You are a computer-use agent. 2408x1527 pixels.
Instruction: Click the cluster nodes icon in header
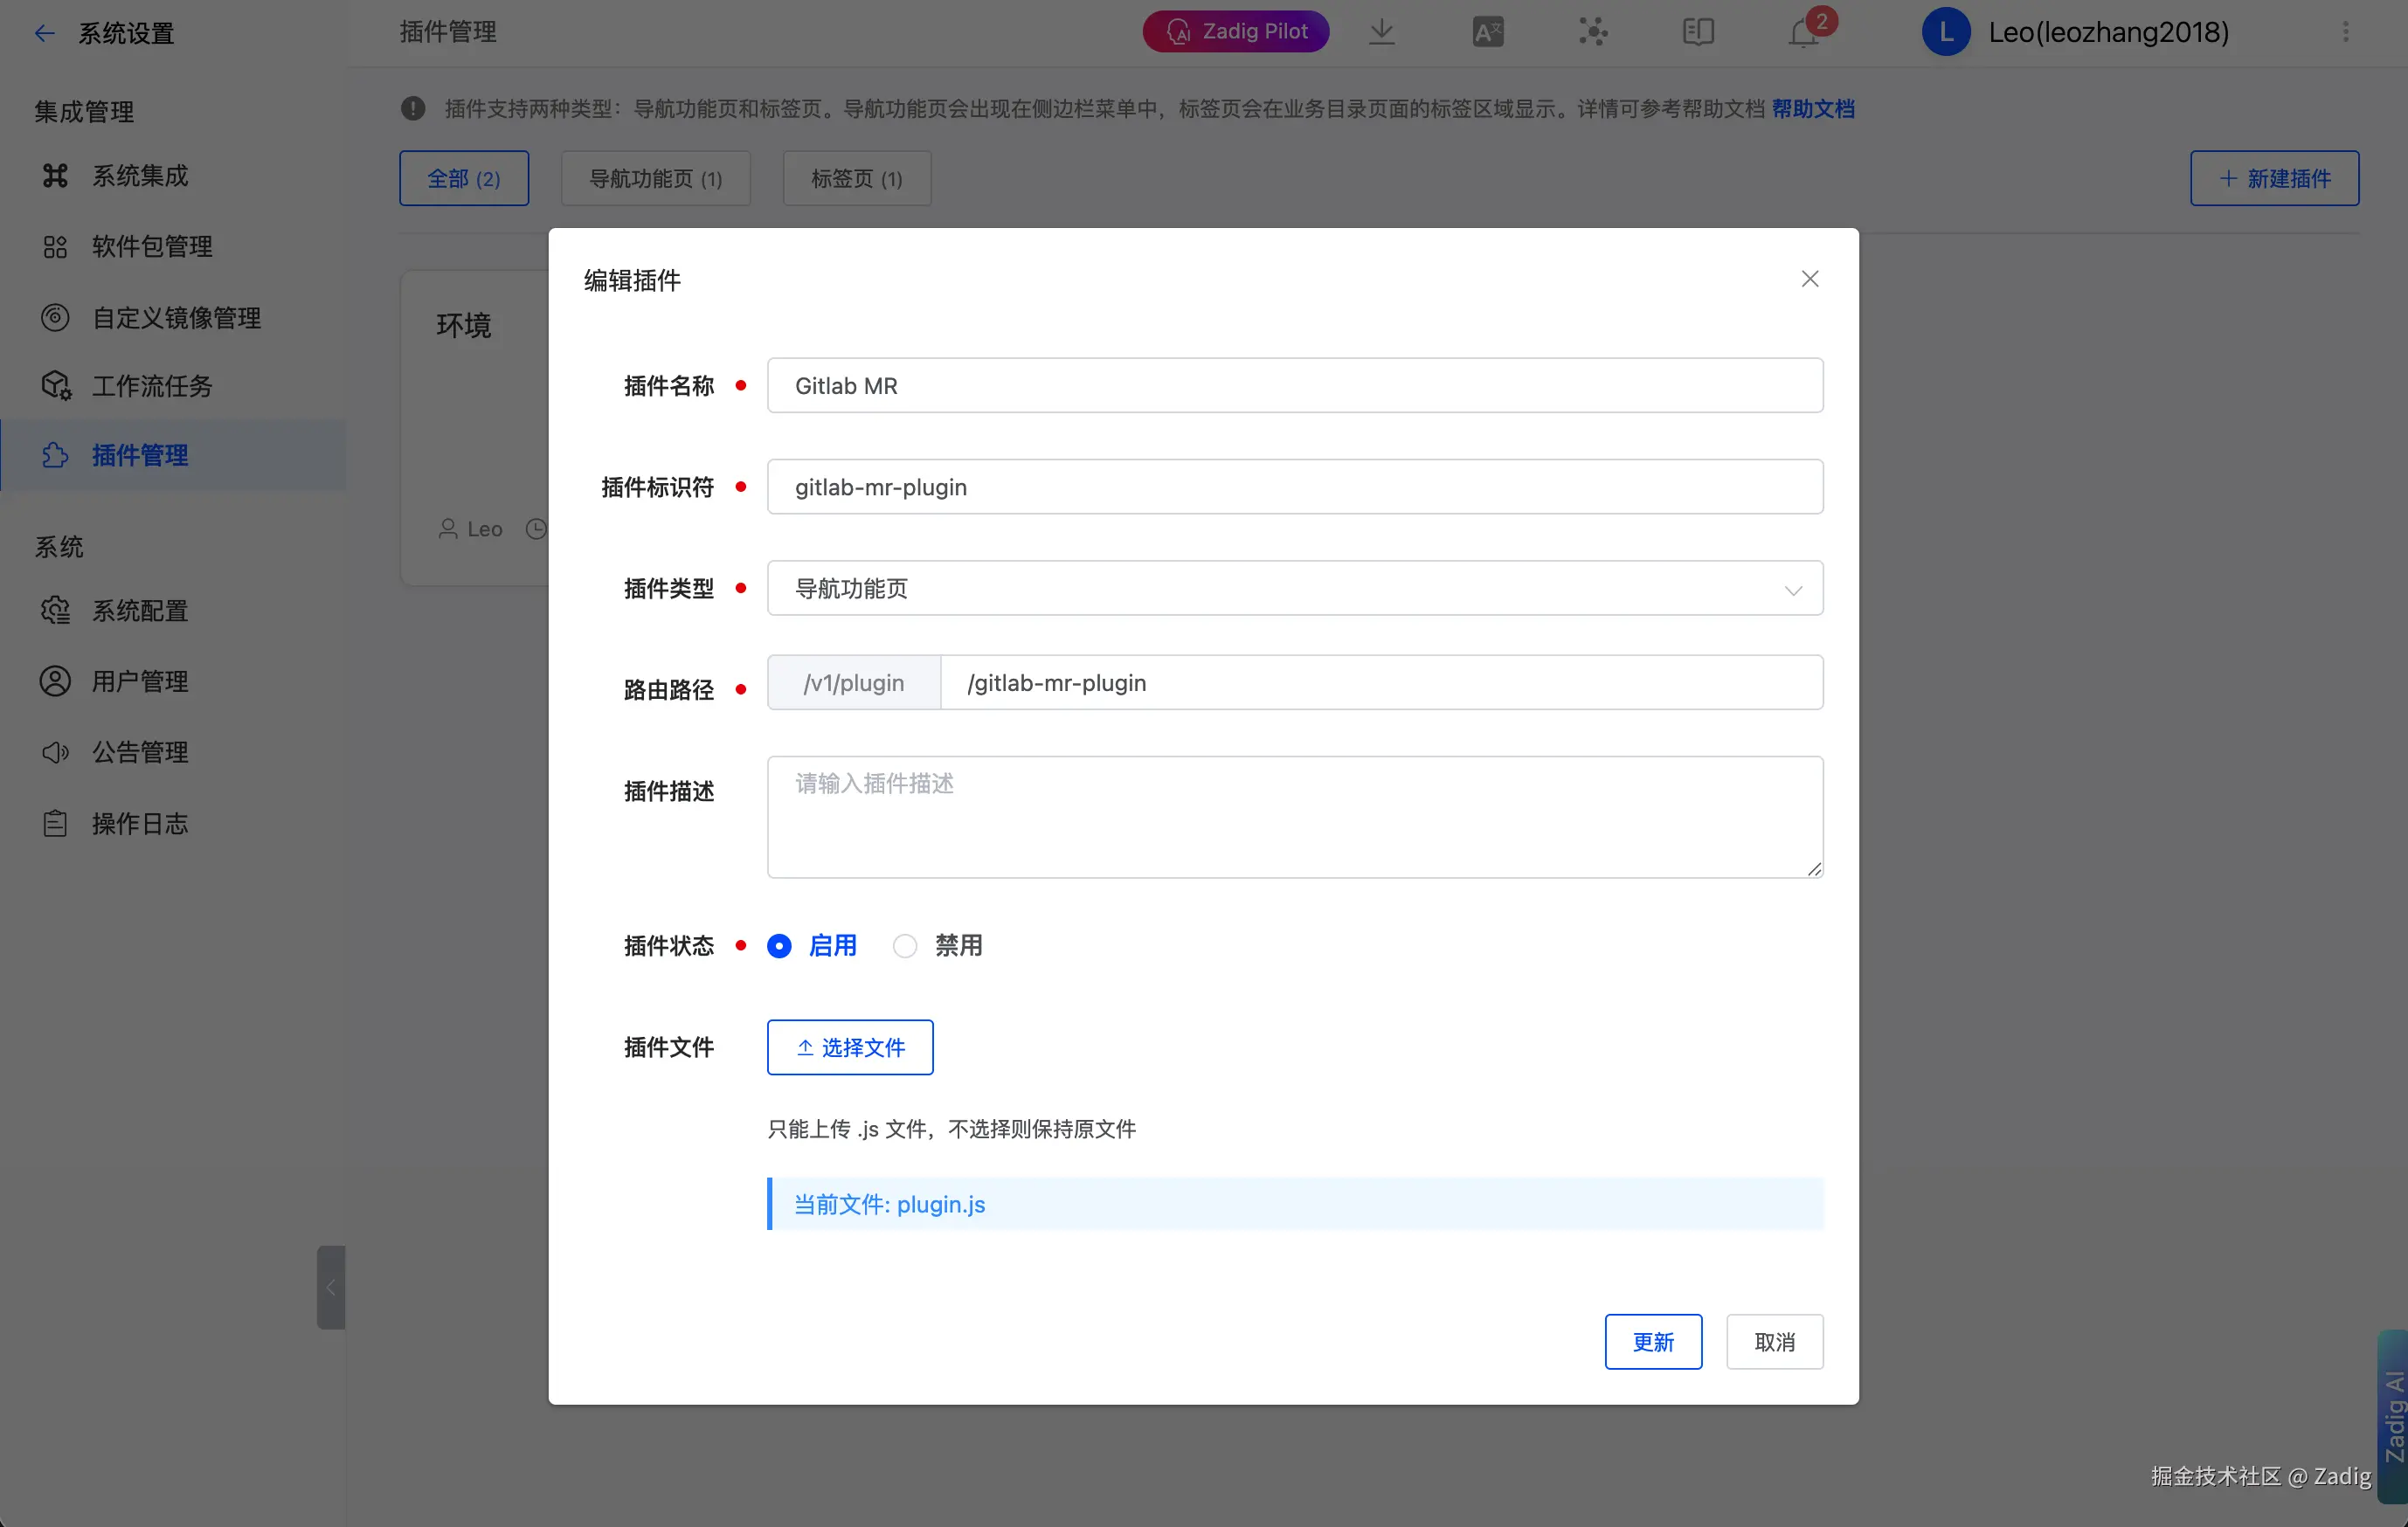(1593, 32)
